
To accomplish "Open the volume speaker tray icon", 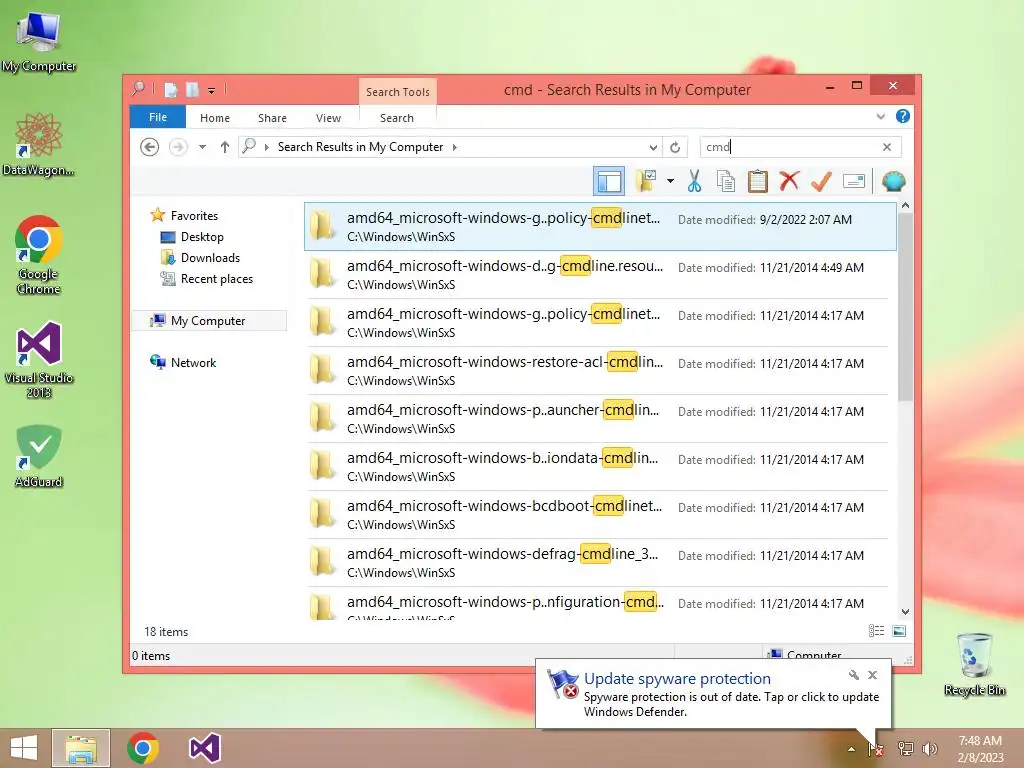I will [x=930, y=749].
